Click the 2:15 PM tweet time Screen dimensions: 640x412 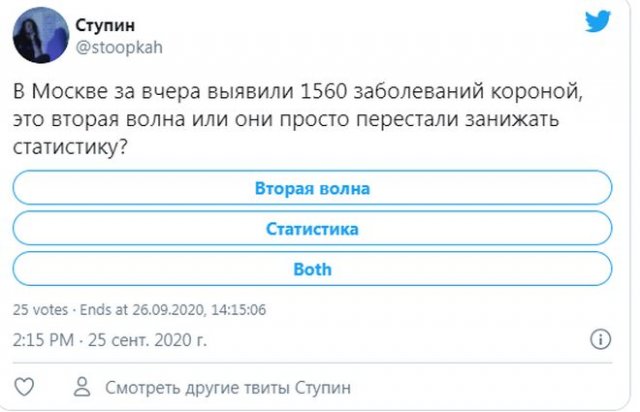click(43, 338)
